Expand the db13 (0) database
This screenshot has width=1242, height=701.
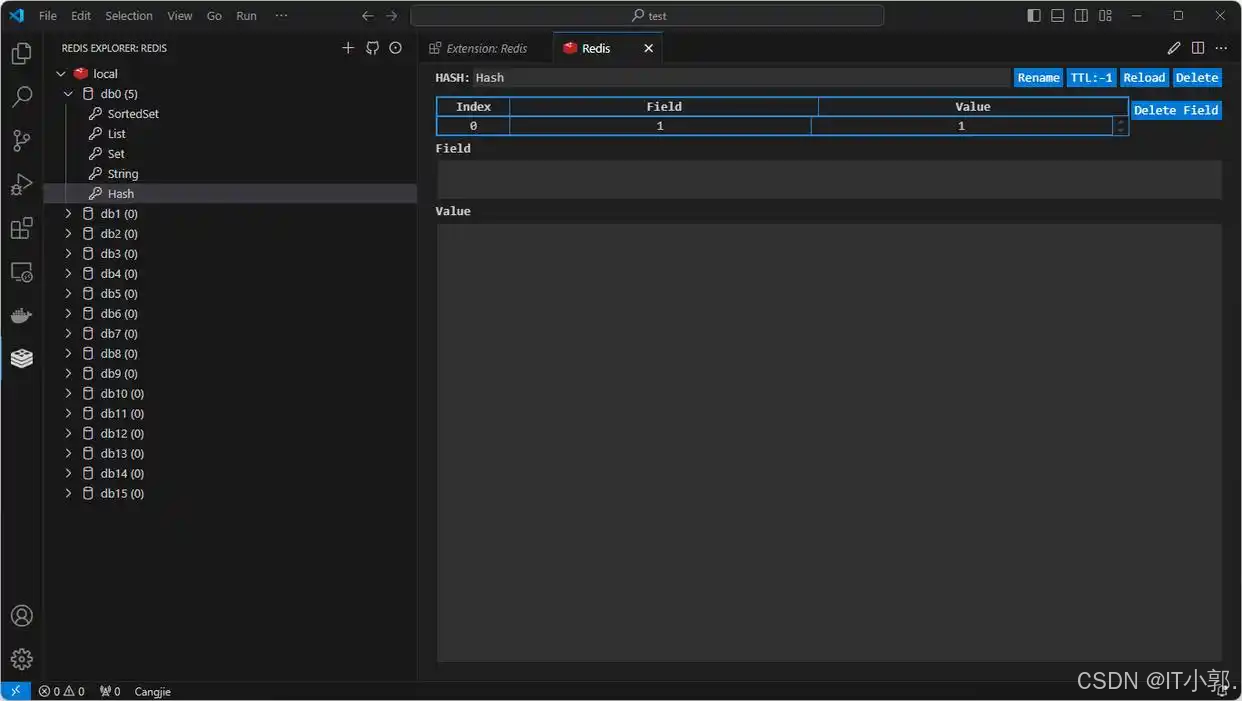click(x=69, y=454)
